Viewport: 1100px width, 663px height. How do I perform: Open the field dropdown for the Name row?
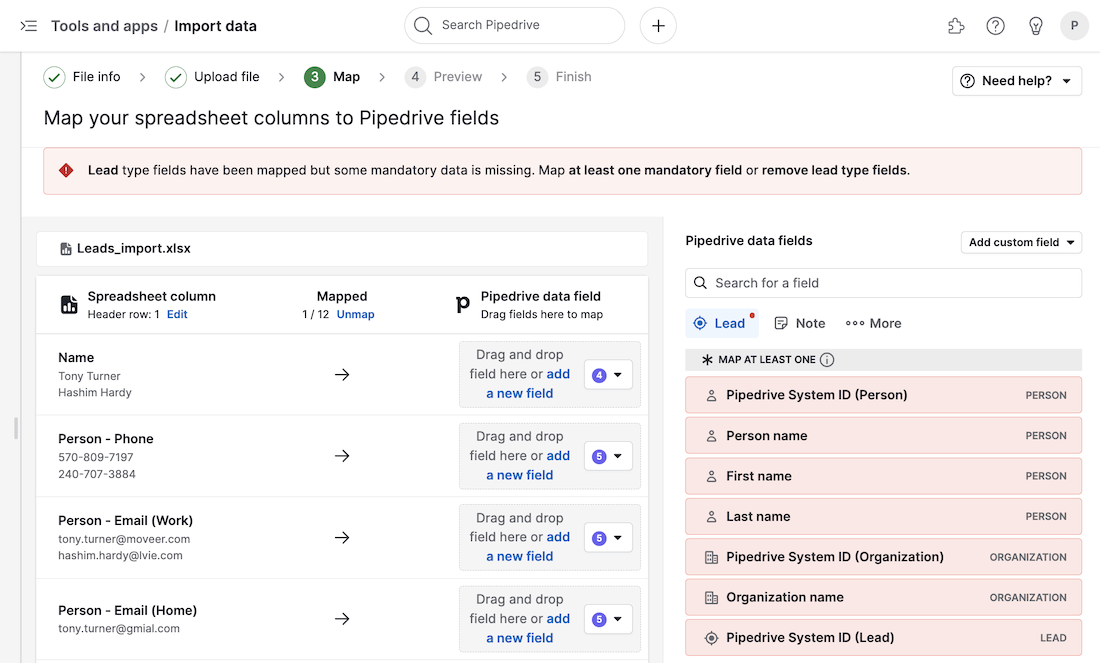point(608,375)
